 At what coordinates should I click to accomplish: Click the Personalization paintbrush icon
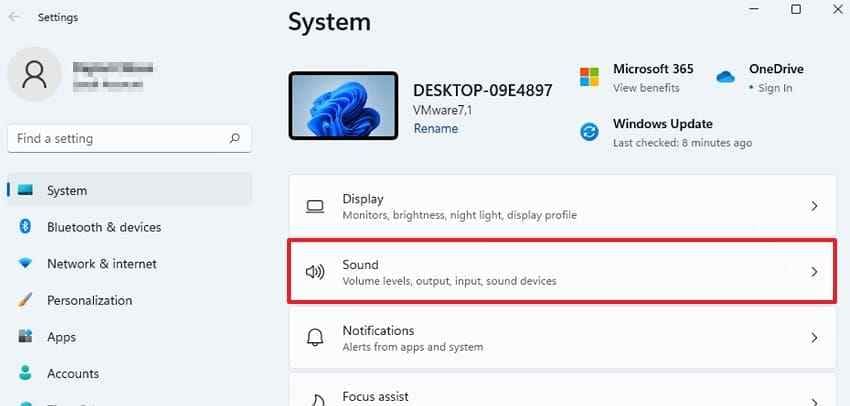[x=25, y=300]
